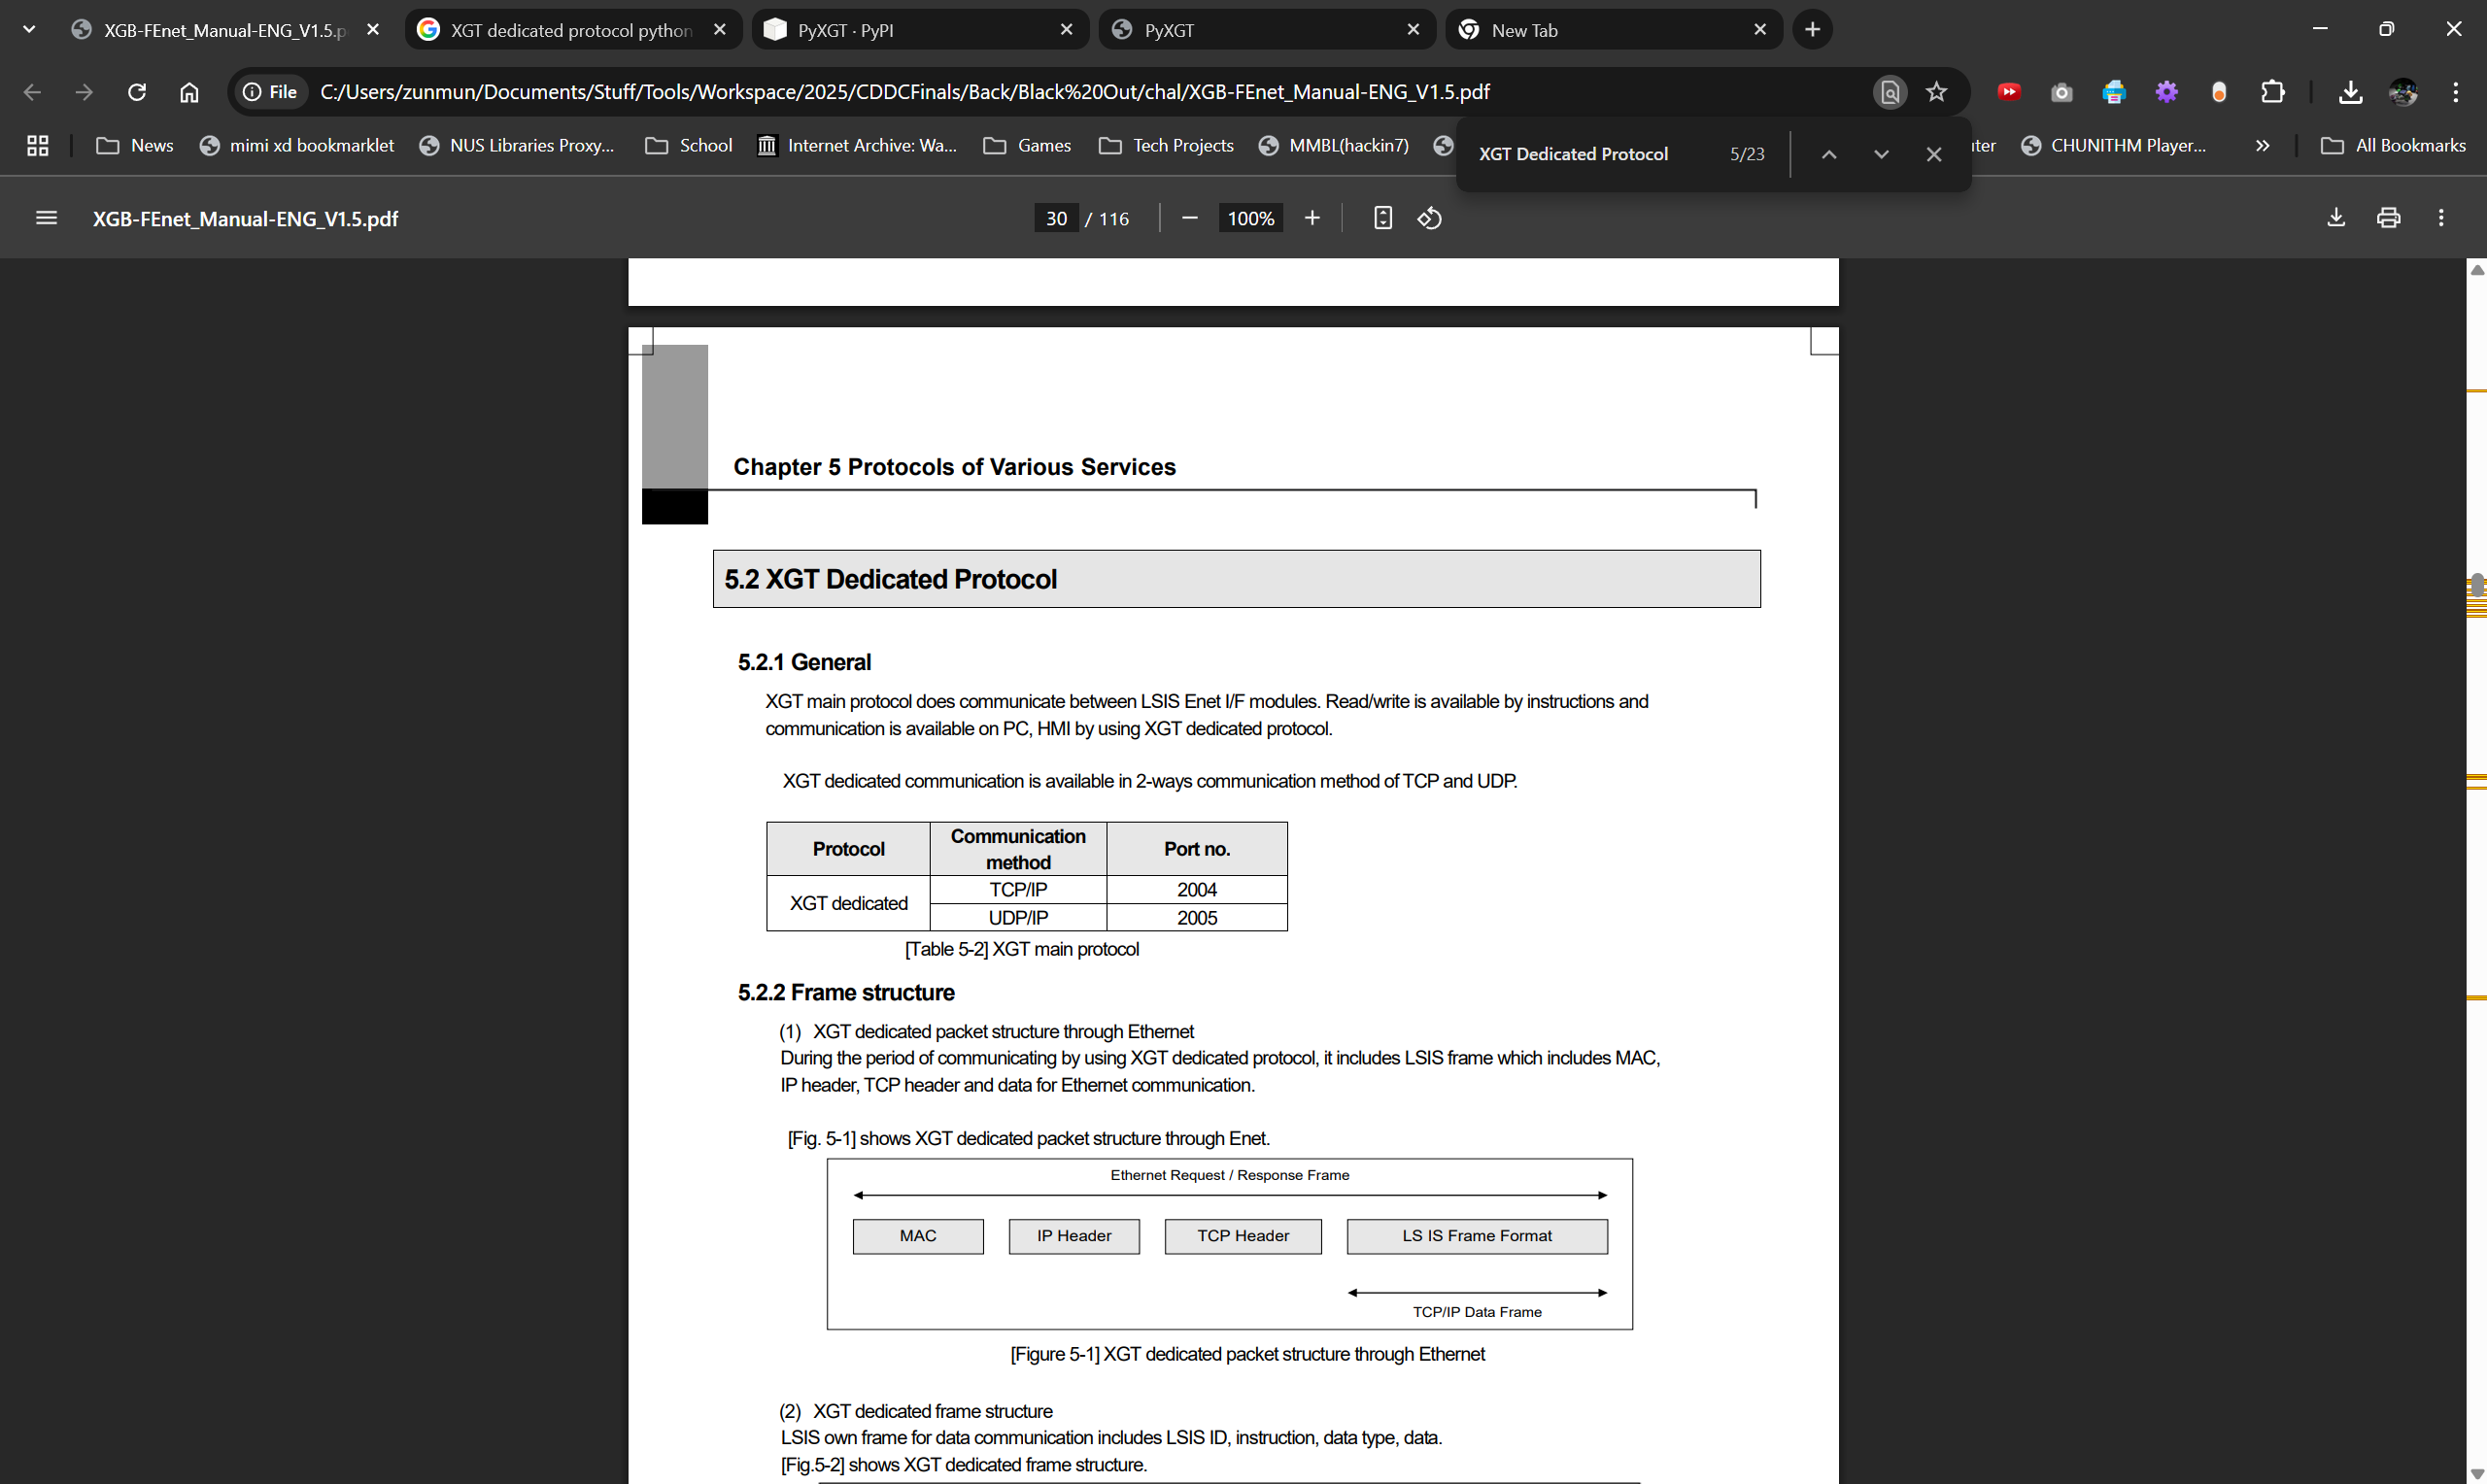The height and width of the screenshot is (1484, 2487).
Task: Close the find bar
Action: (1933, 154)
